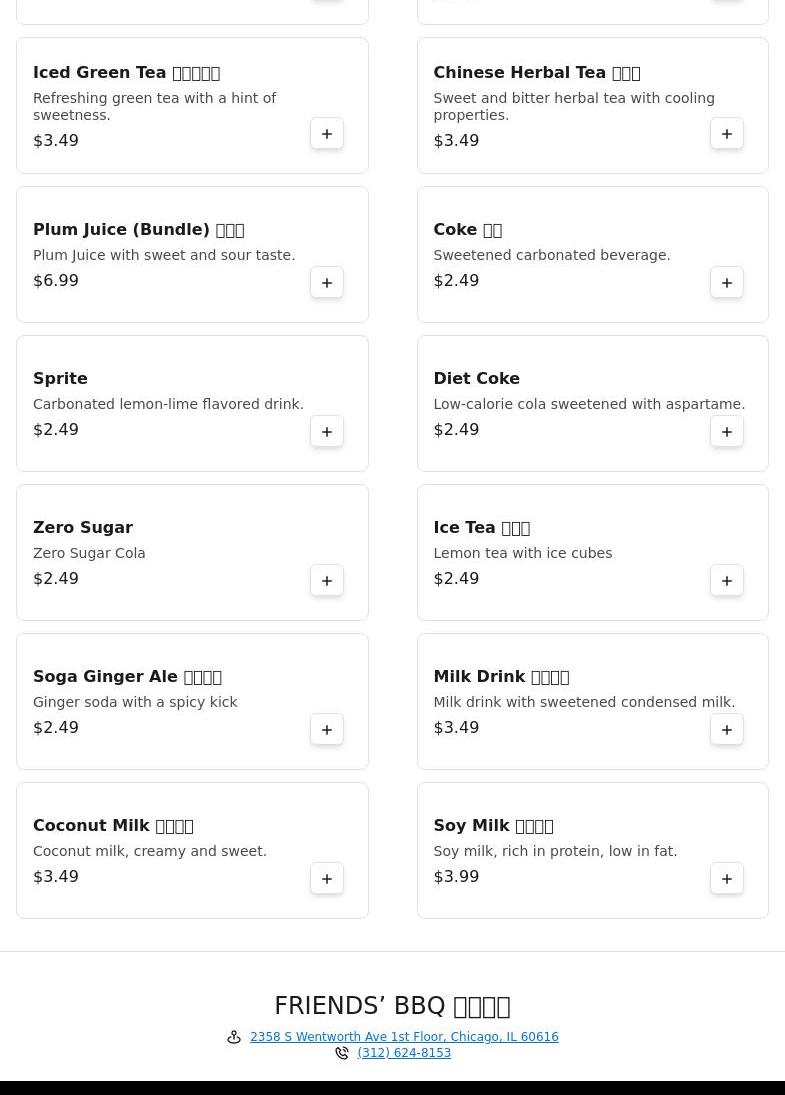Click the map pin icon beside address
The image size is (785, 1095).
[x=234, y=1037]
